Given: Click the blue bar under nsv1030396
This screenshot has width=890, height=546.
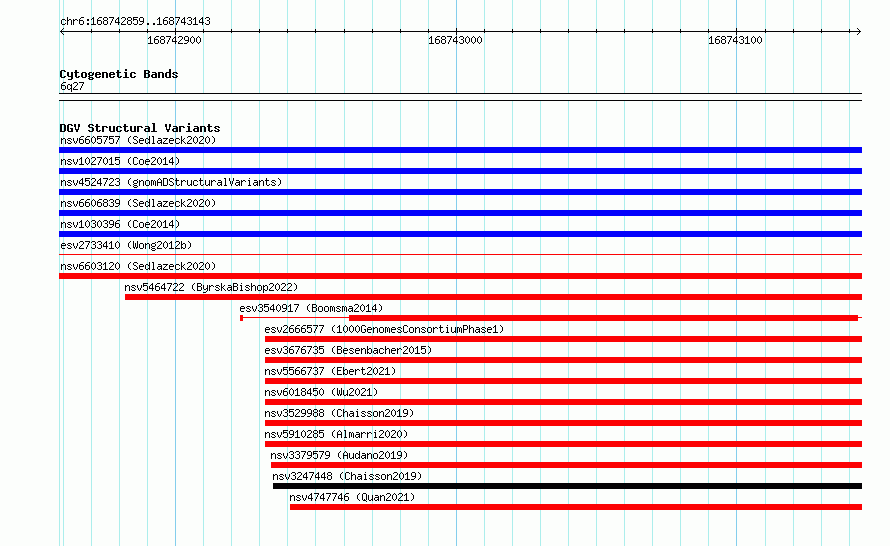Looking at the screenshot, I should tap(460, 234).
